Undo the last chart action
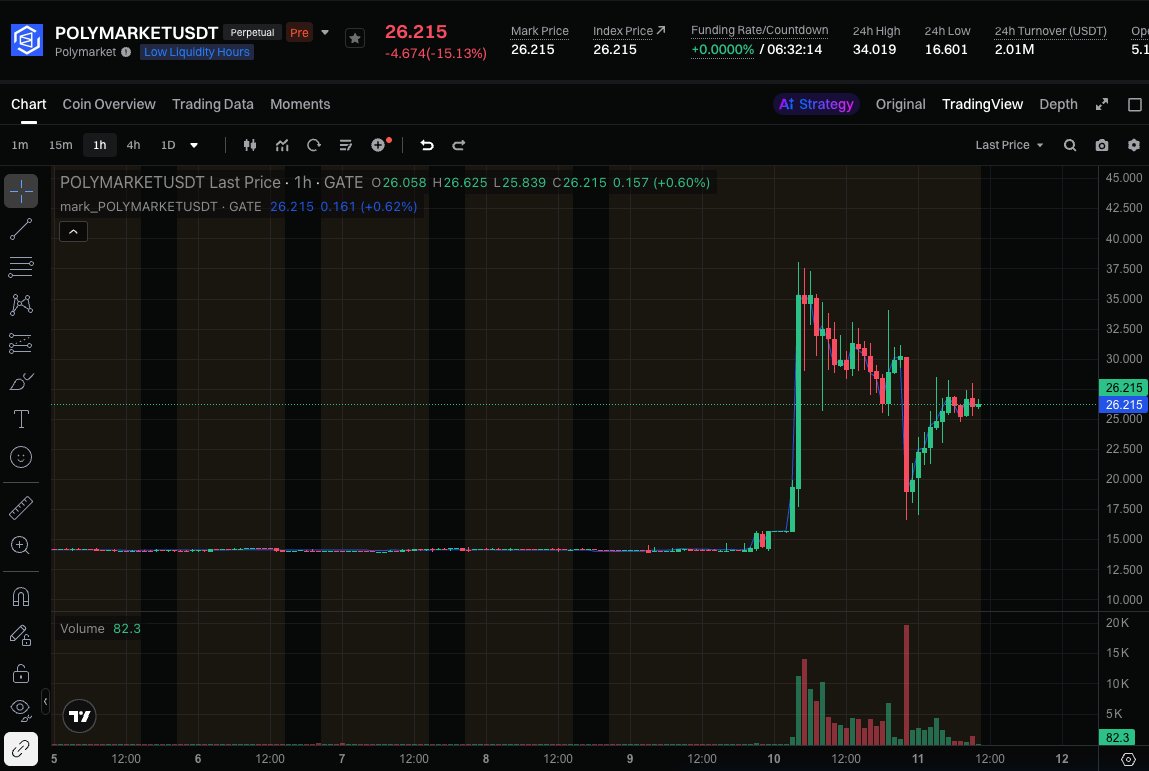Image resolution: width=1149 pixels, height=771 pixels. click(x=426, y=145)
